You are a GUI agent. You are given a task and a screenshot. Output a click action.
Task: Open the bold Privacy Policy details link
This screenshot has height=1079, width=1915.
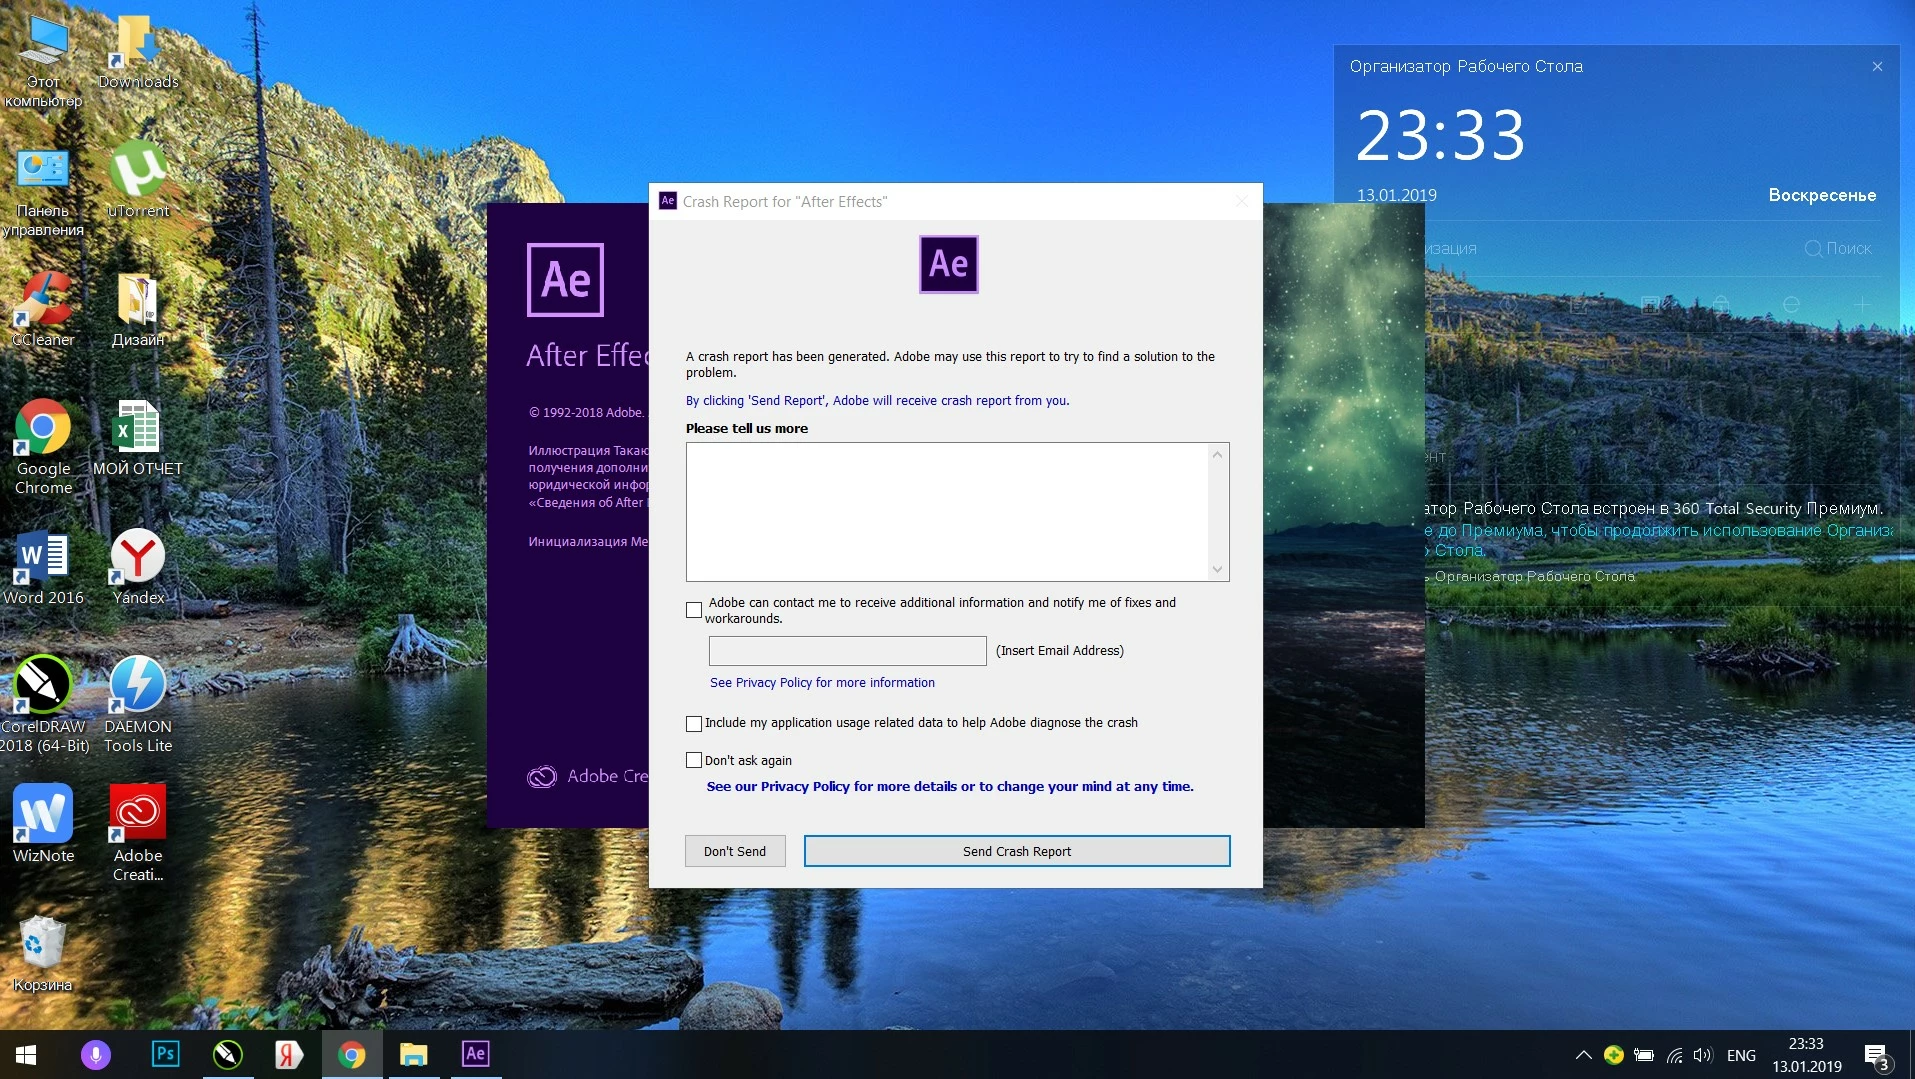tap(950, 786)
